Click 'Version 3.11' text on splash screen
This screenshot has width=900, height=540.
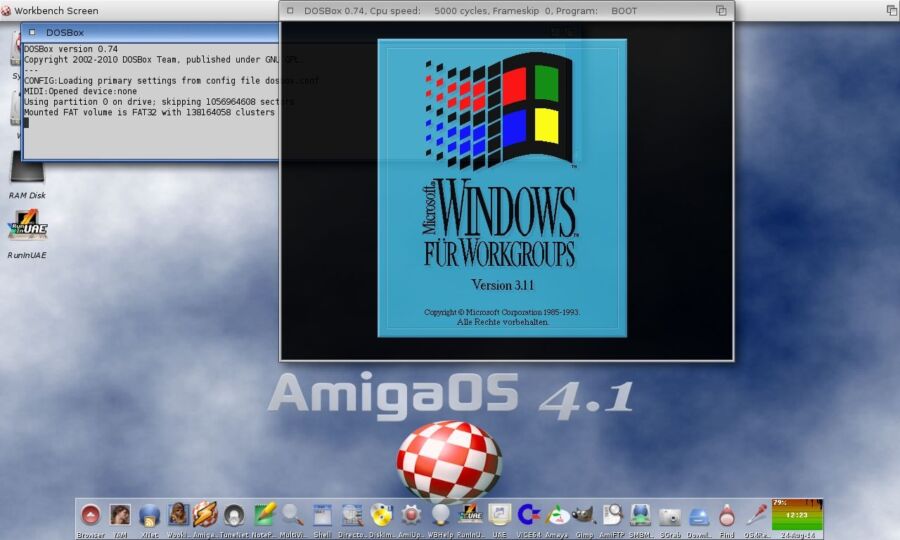(502, 285)
